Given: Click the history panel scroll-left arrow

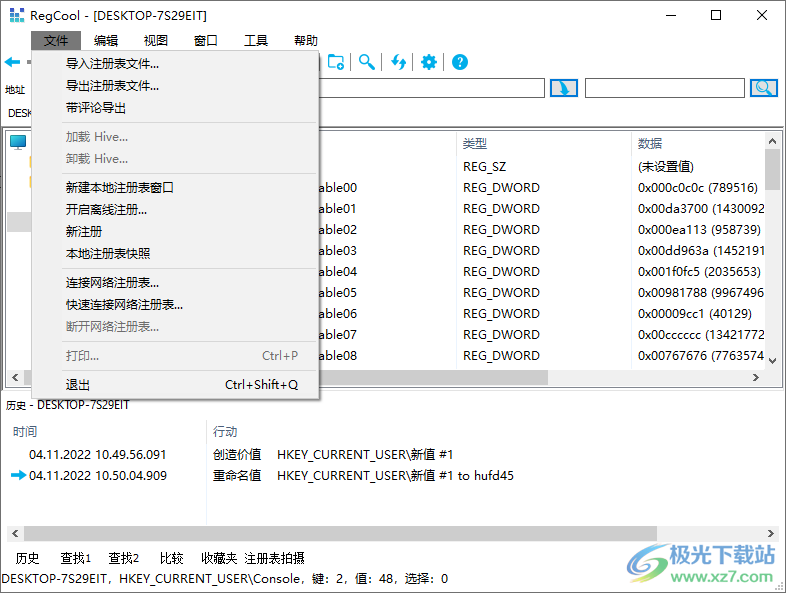Looking at the screenshot, I should click(15, 533).
